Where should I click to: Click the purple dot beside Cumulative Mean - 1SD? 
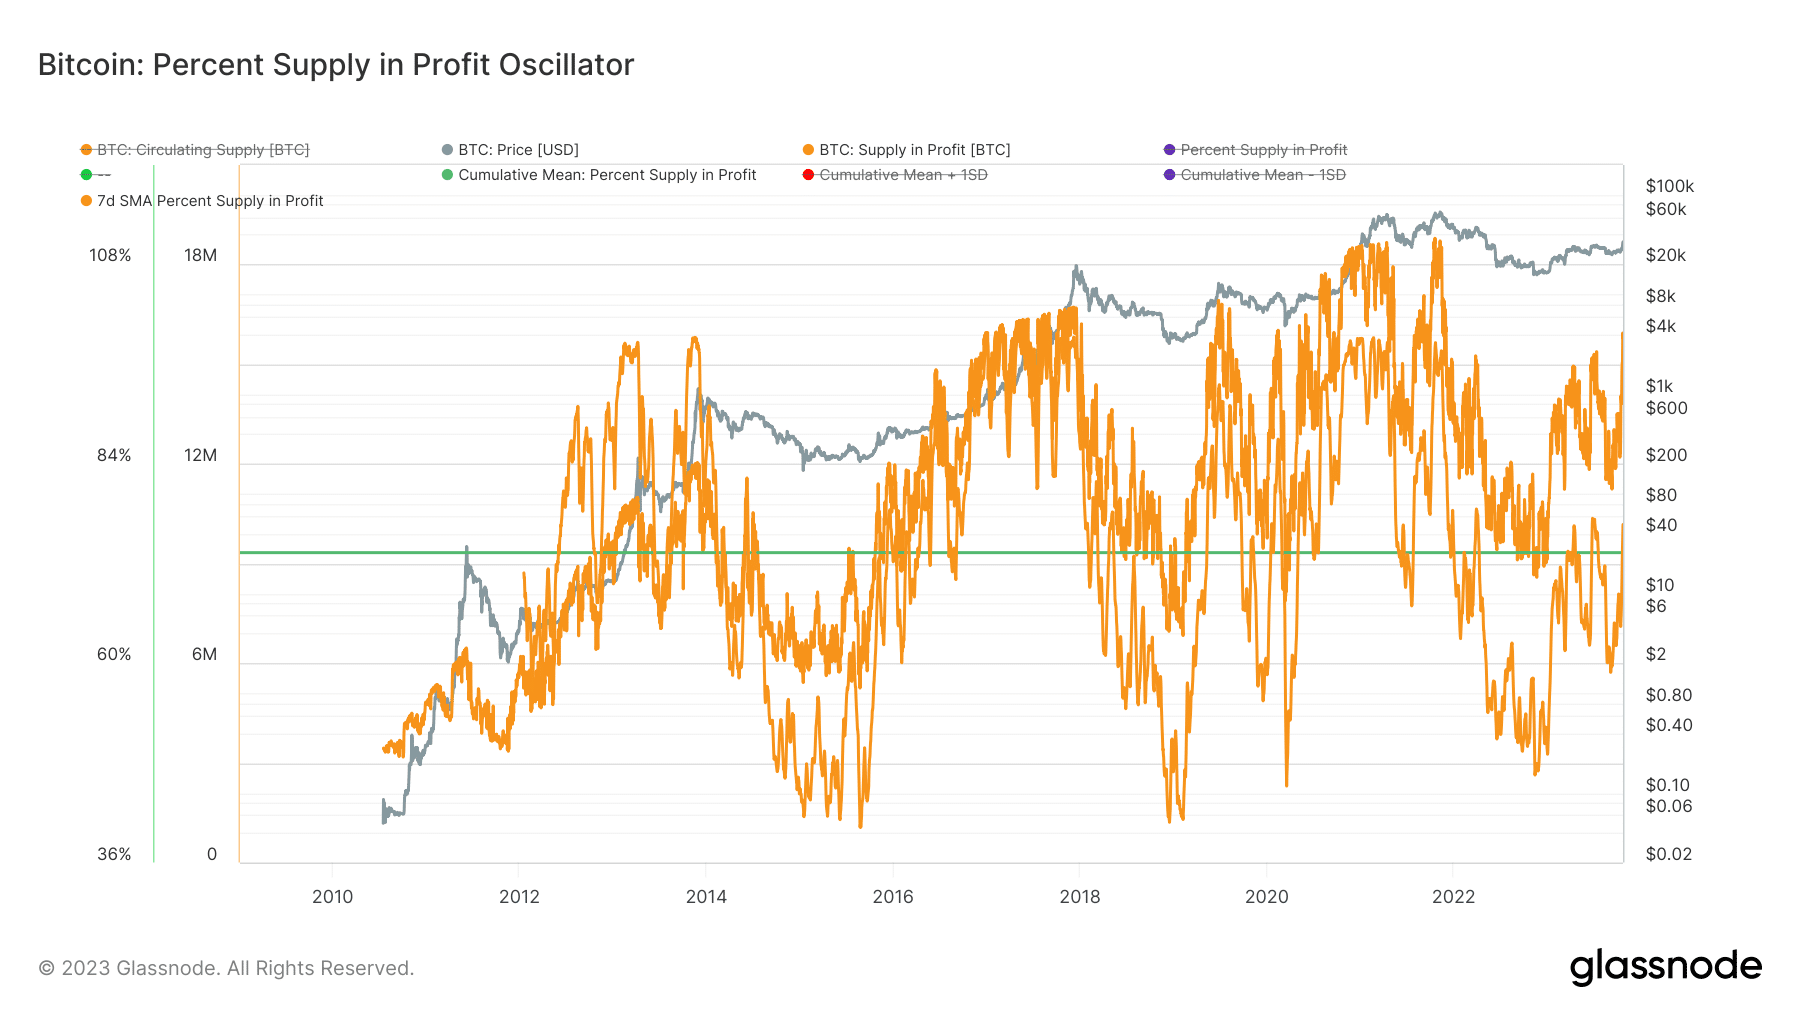point(1169,175)
